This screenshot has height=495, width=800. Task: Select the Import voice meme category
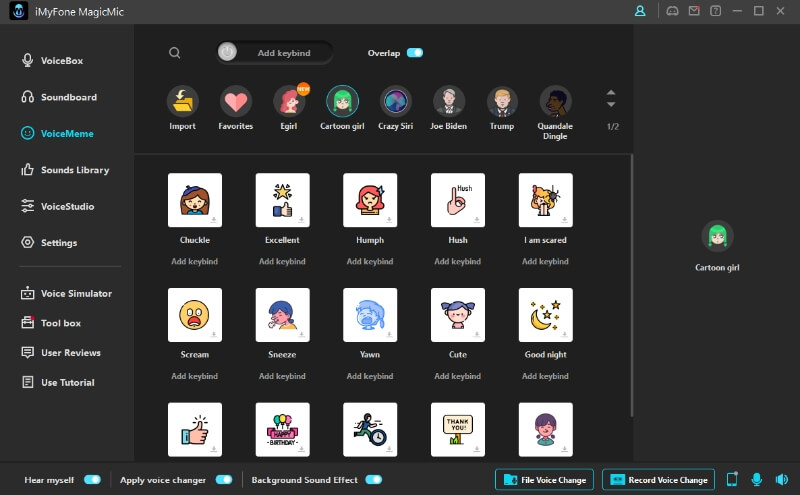[182, 101]
